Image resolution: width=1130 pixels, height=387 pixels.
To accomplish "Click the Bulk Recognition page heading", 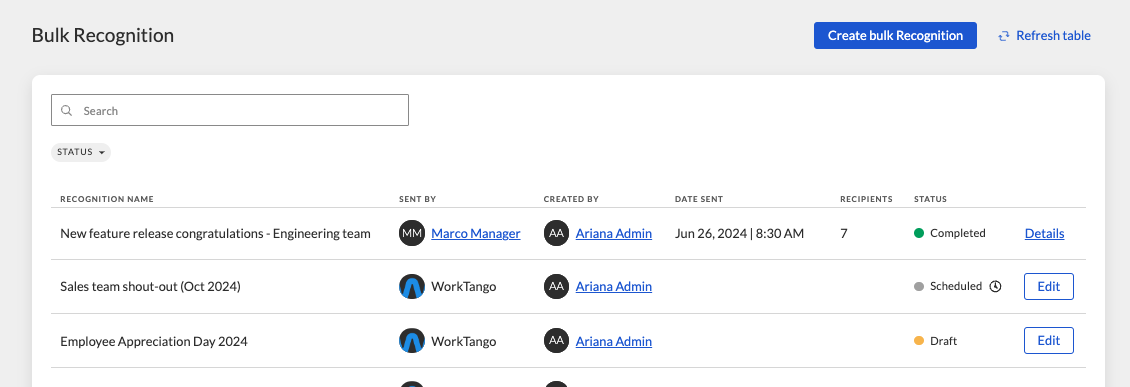I will [102, 35].
